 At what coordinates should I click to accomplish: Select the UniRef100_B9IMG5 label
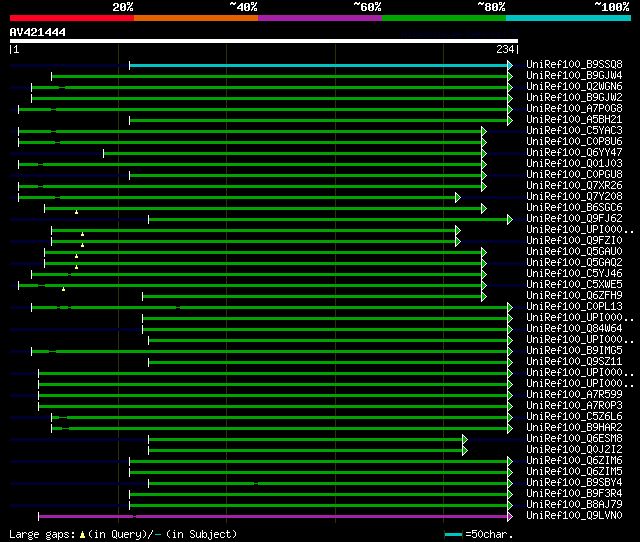point(574,351)
